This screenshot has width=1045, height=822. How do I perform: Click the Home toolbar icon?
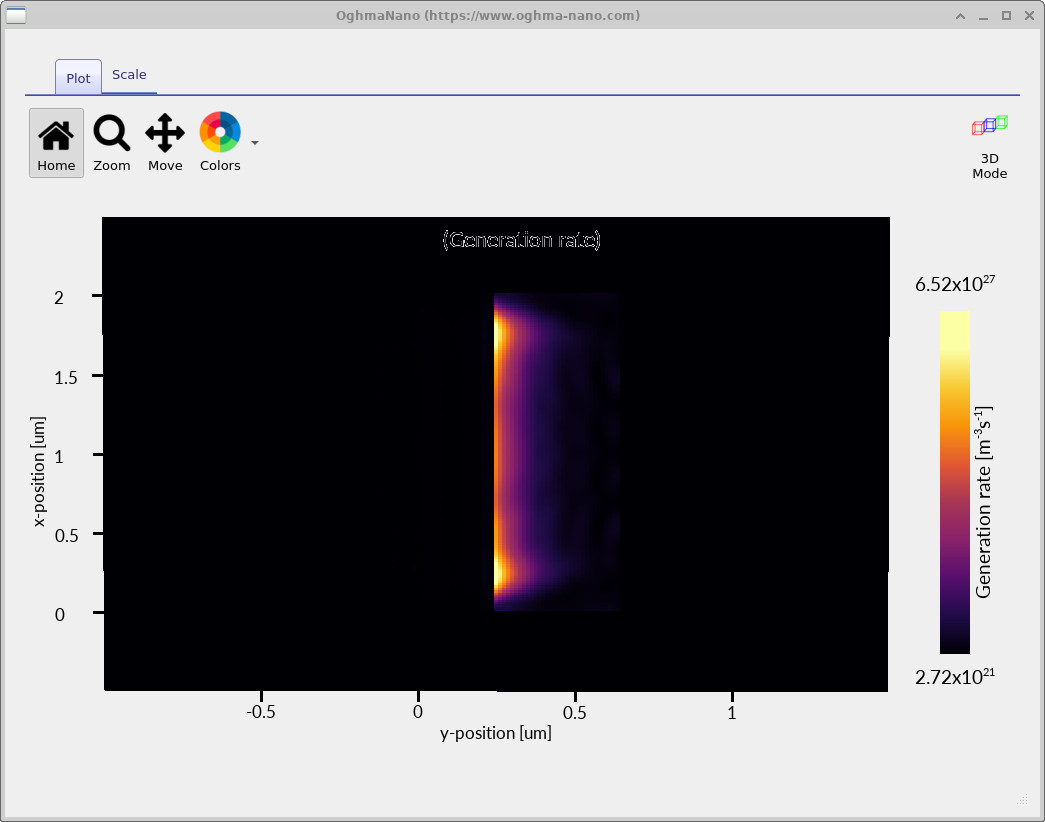point(56,143)
